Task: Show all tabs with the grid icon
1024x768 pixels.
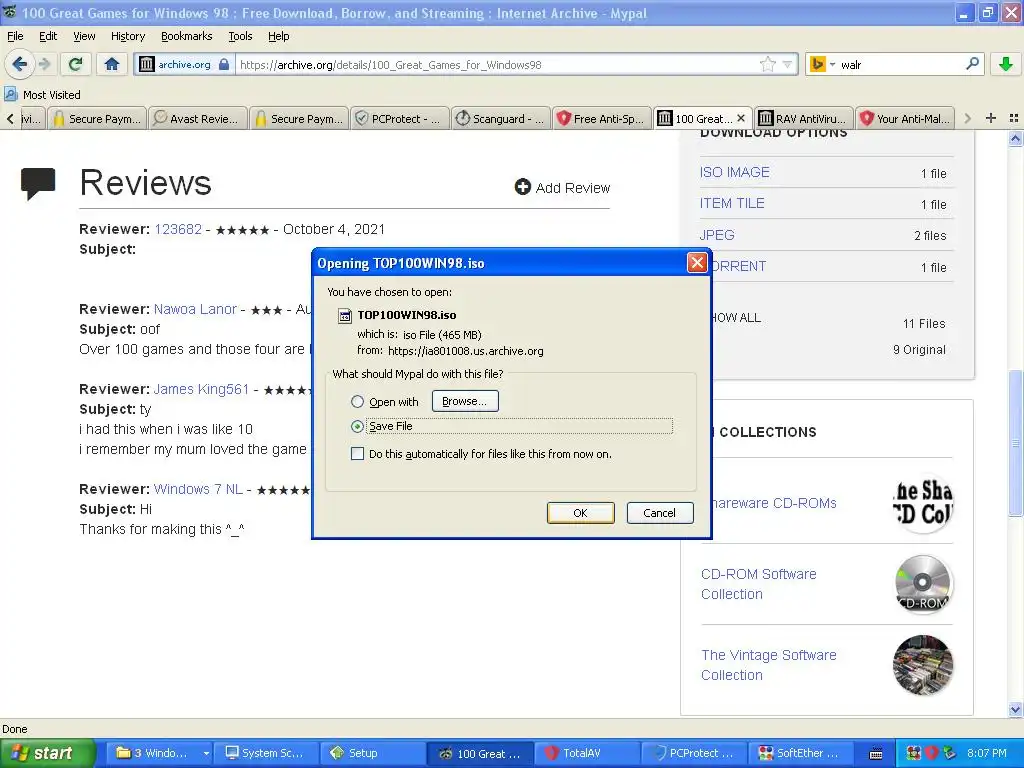Action: coord(1014,118)
